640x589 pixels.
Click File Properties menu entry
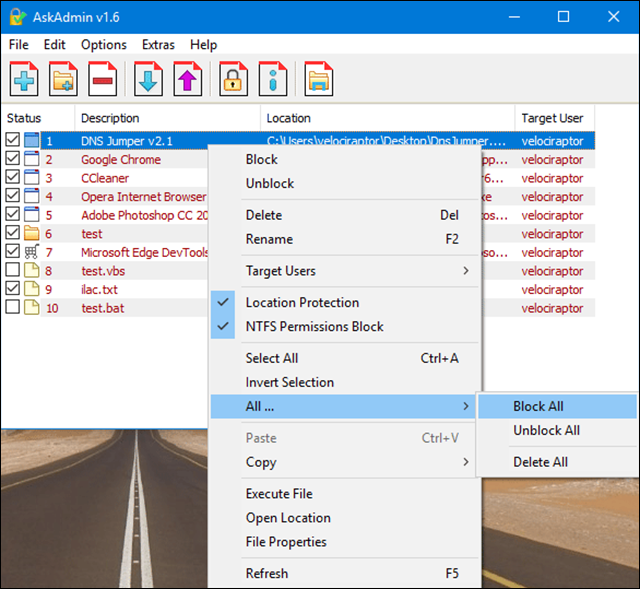[345, 542]
